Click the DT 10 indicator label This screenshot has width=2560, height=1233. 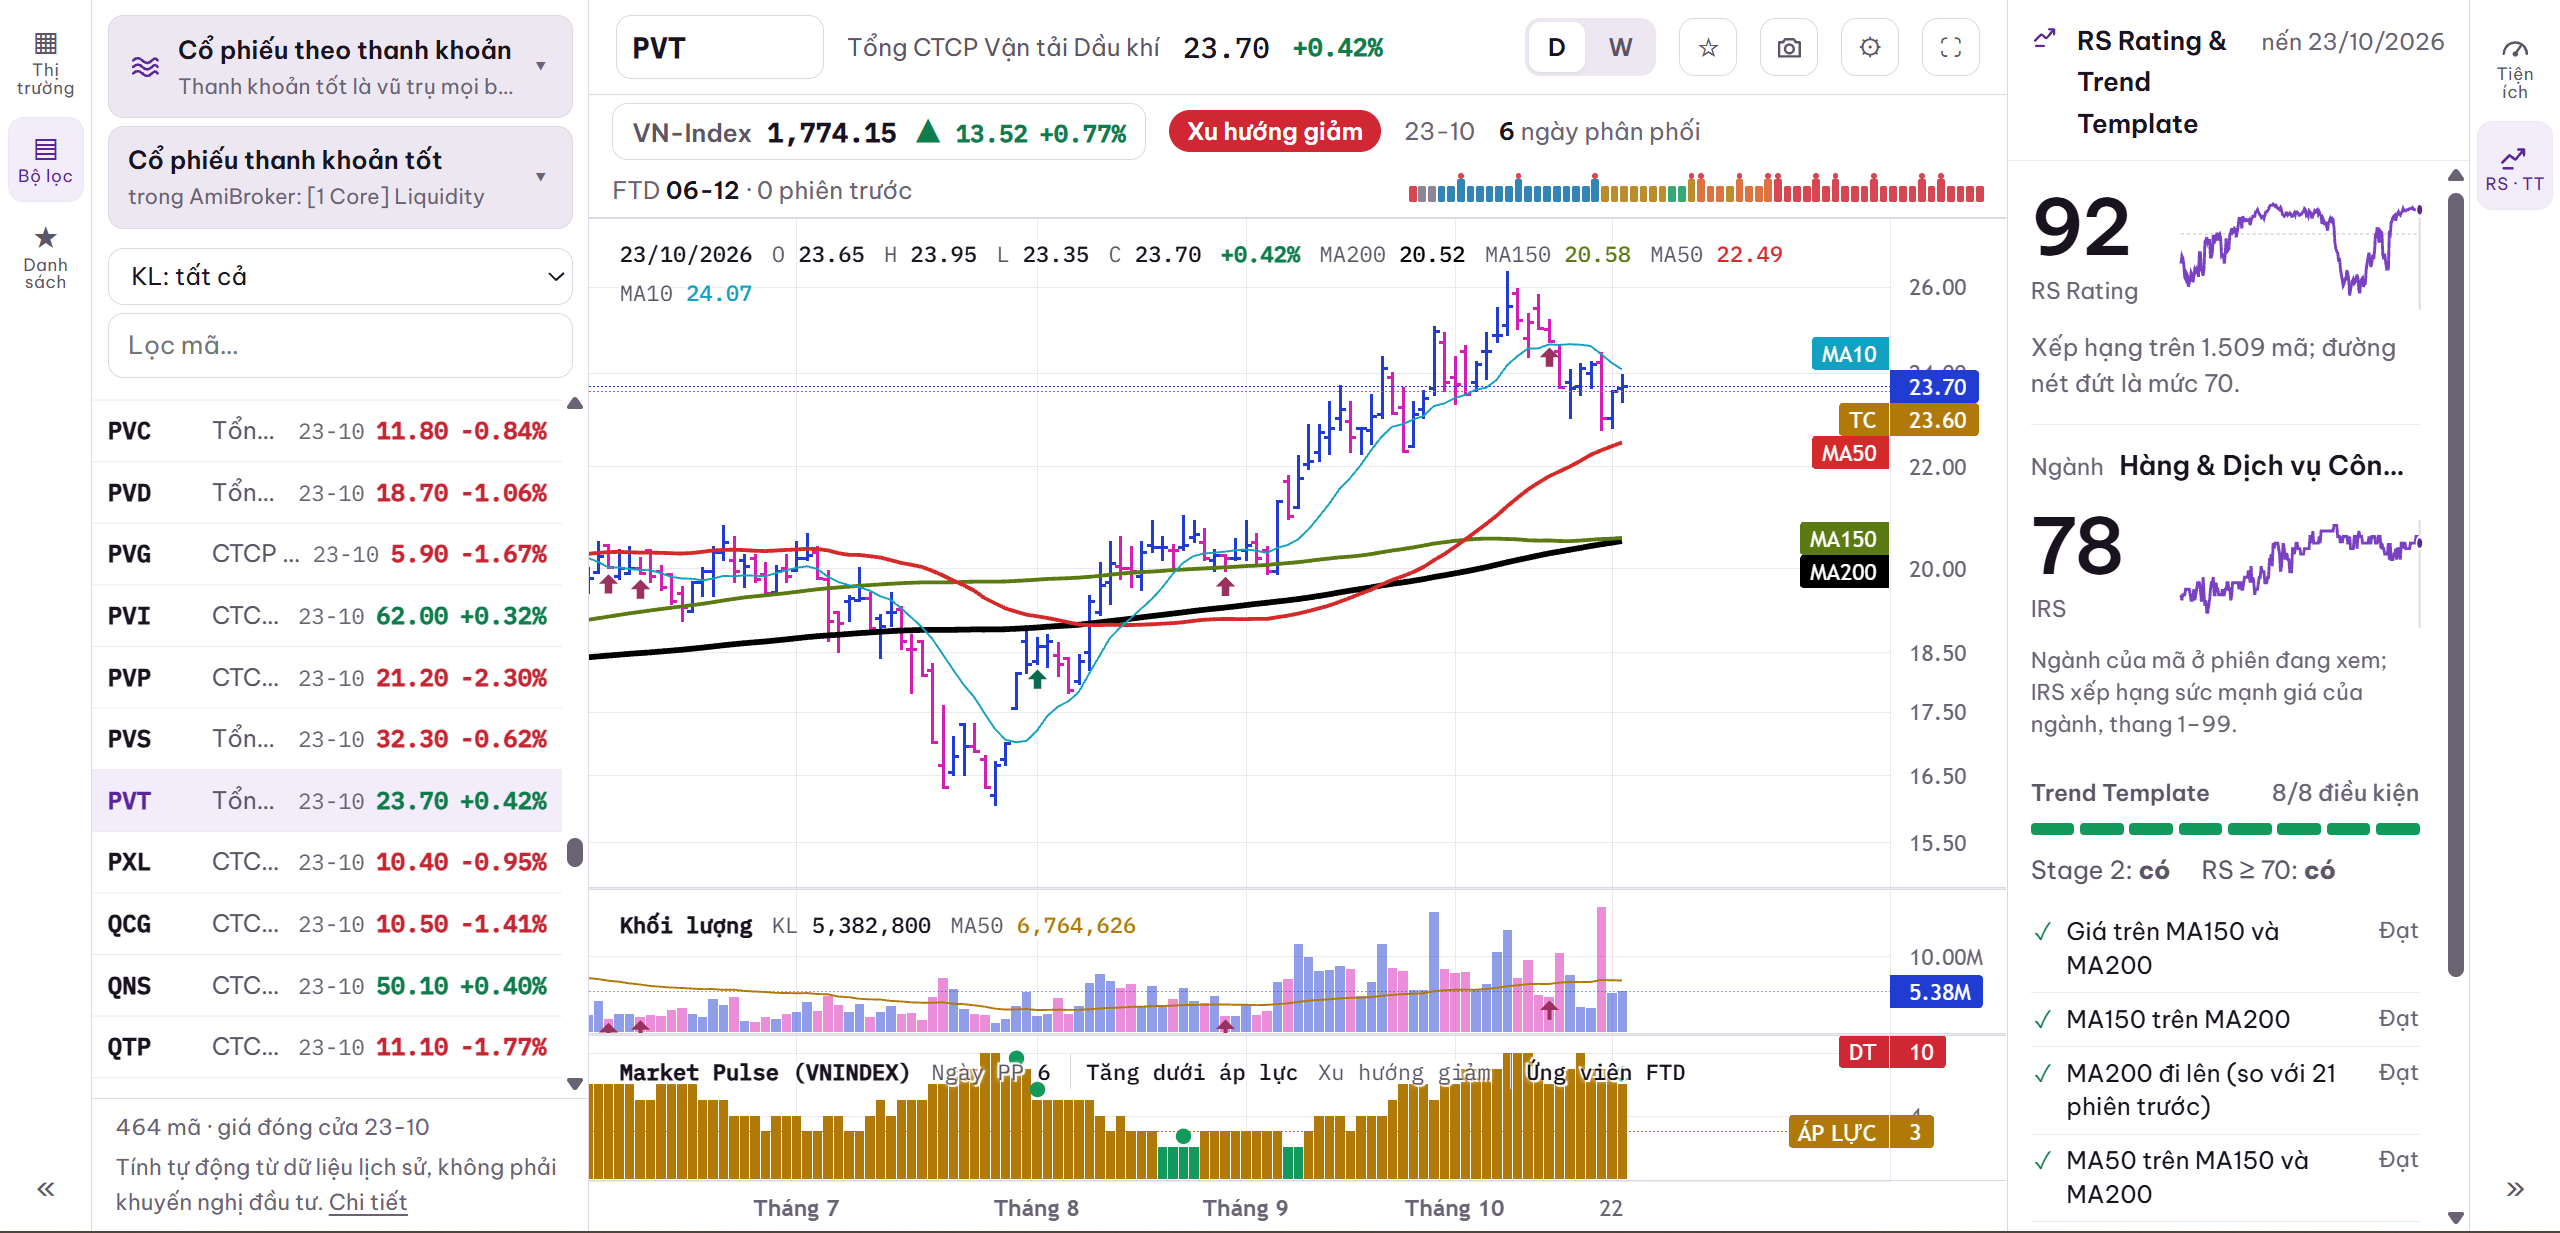click(x=1892, y=1052)
